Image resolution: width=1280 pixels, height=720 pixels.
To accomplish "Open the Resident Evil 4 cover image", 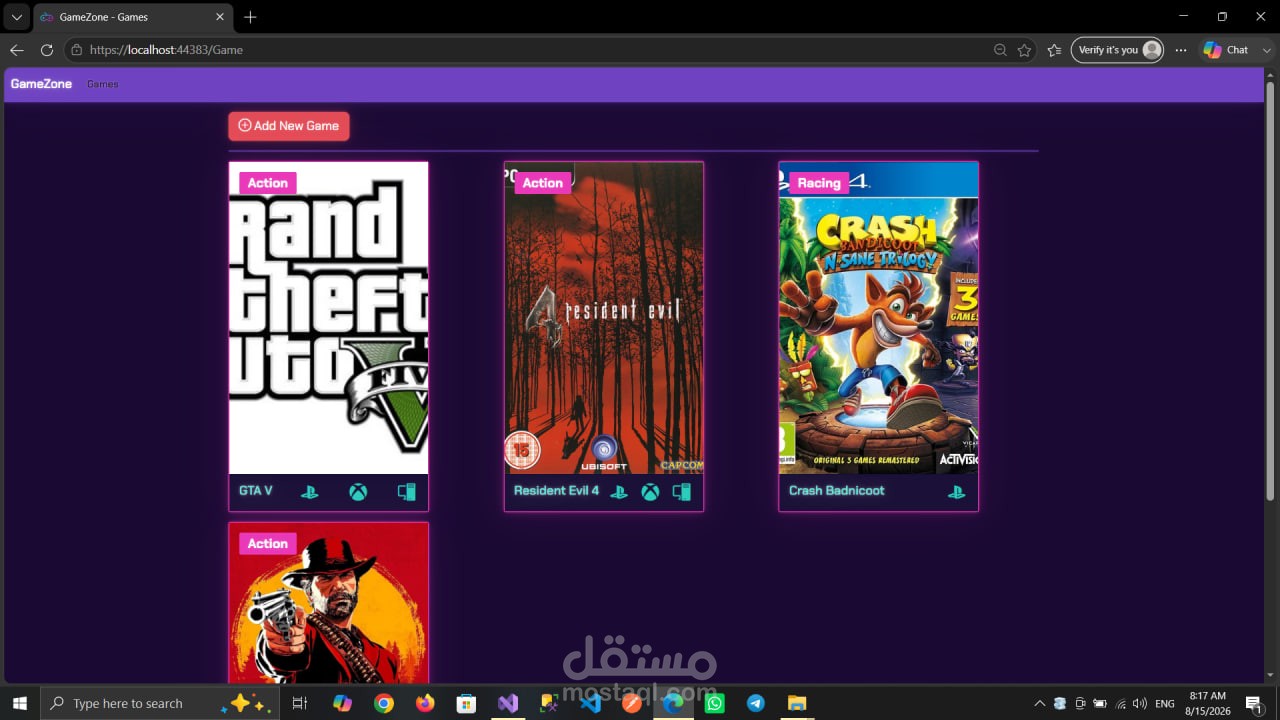I will (604, 318).
